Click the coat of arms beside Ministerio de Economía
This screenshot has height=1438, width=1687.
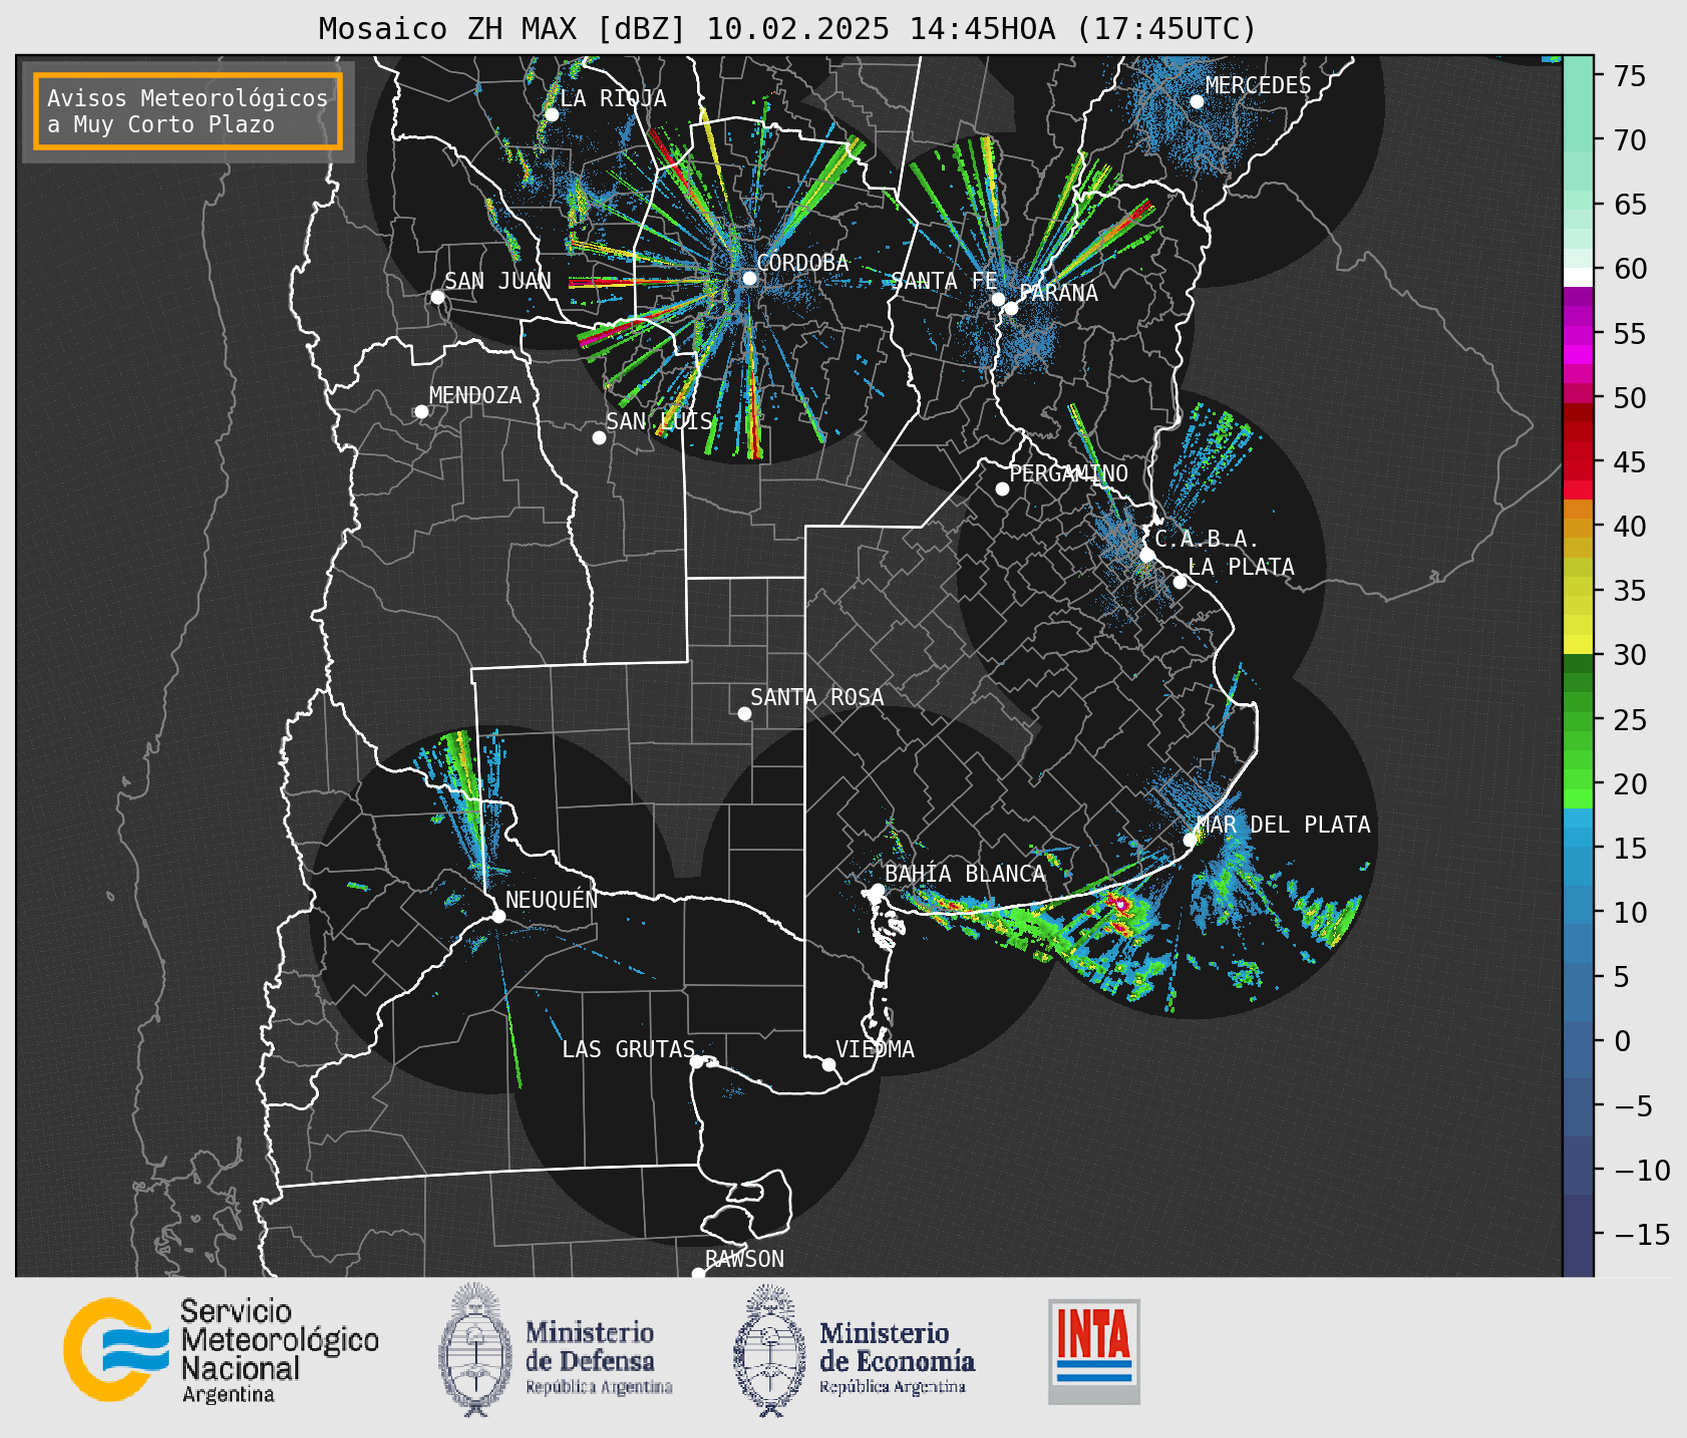pyautogui.click(x=770, y=1350)
